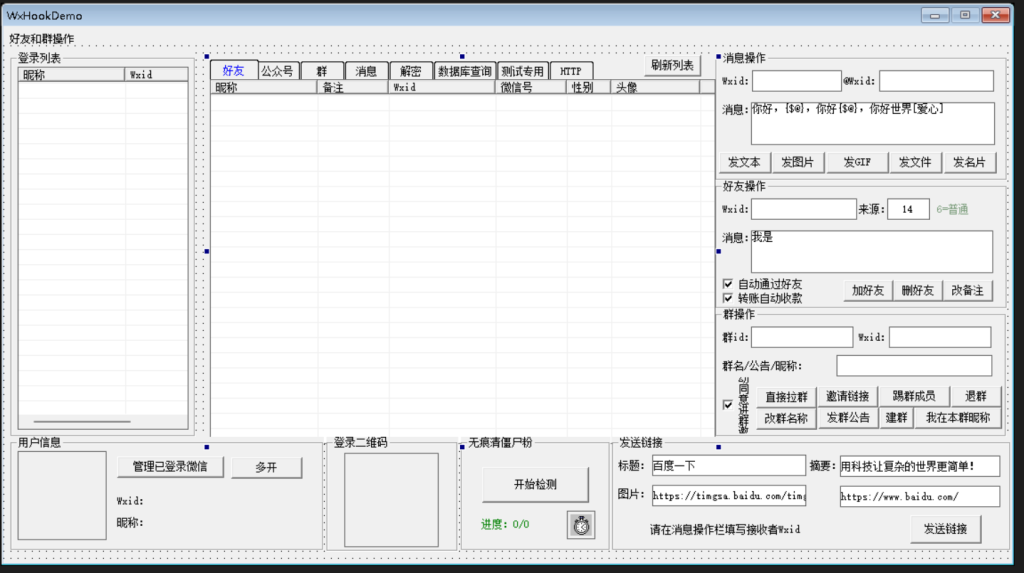
Task: Click the 邀请链接 button
Action: point(847,396)
